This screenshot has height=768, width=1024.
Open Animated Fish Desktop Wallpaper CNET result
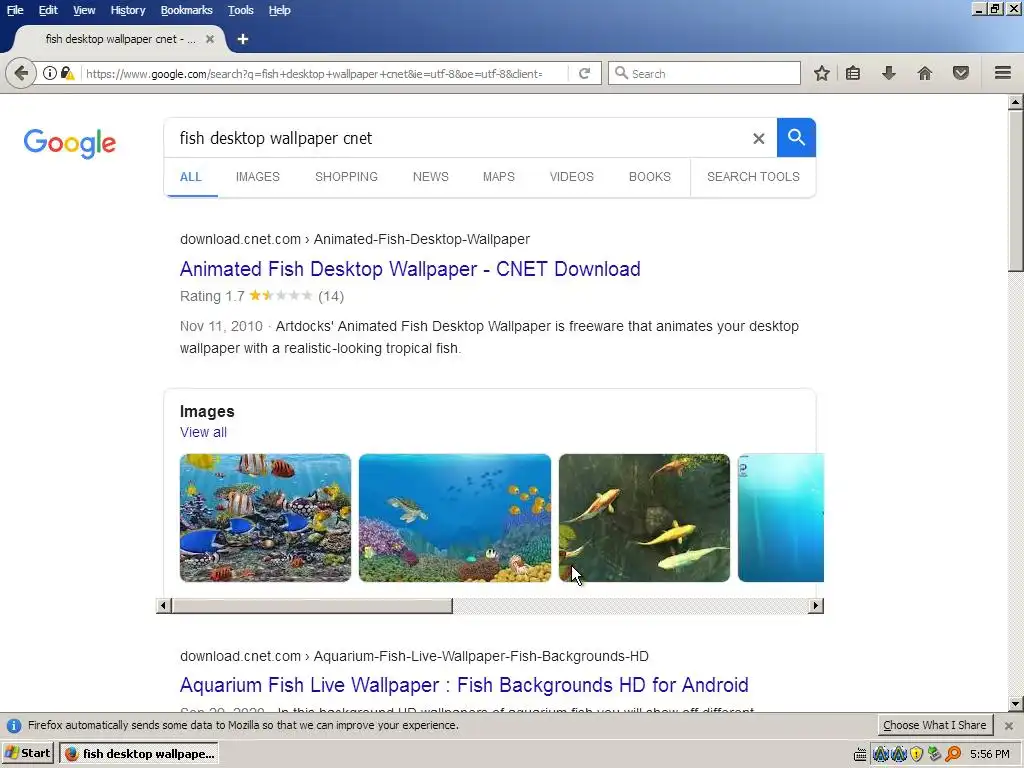(410, 269)
